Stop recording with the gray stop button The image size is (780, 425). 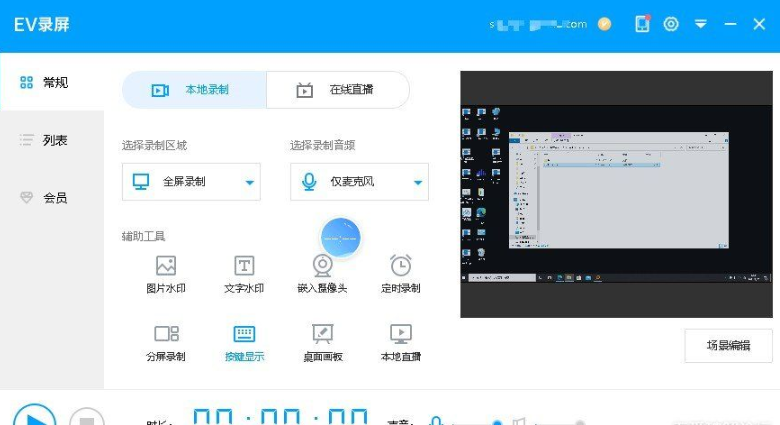(x=87, y=419)
